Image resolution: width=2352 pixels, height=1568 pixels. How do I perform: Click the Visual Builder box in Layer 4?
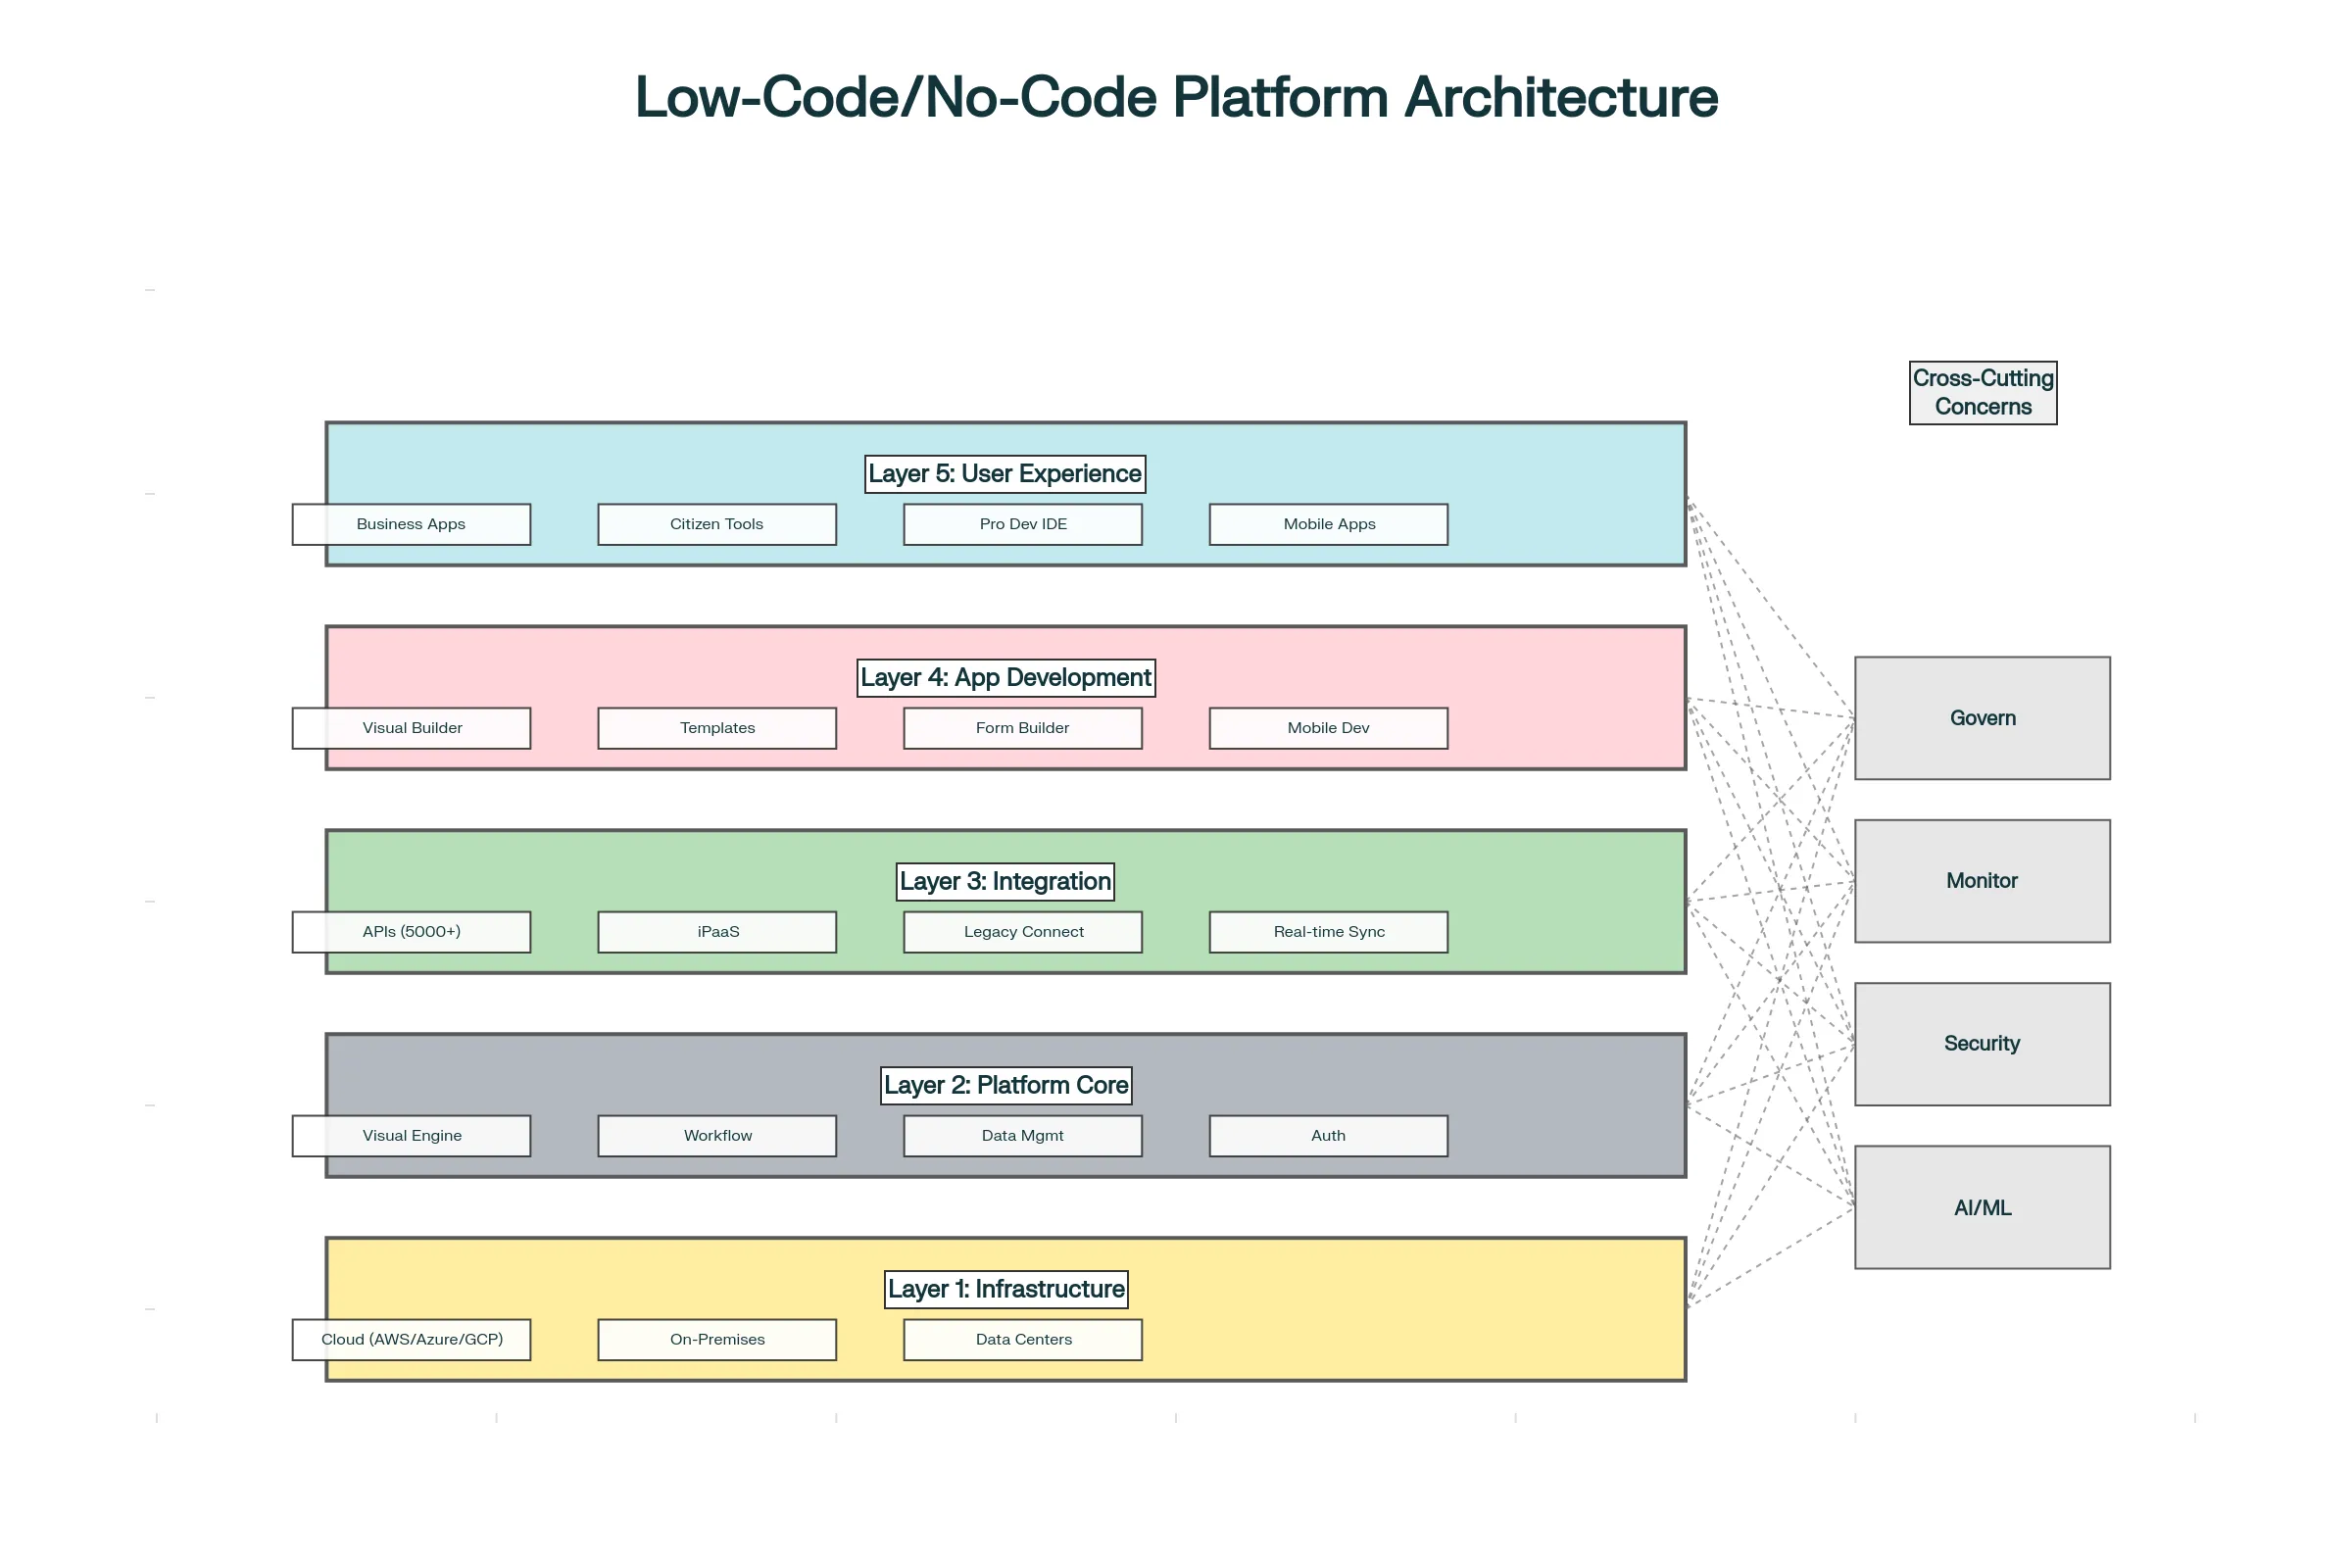pos(411,727)
